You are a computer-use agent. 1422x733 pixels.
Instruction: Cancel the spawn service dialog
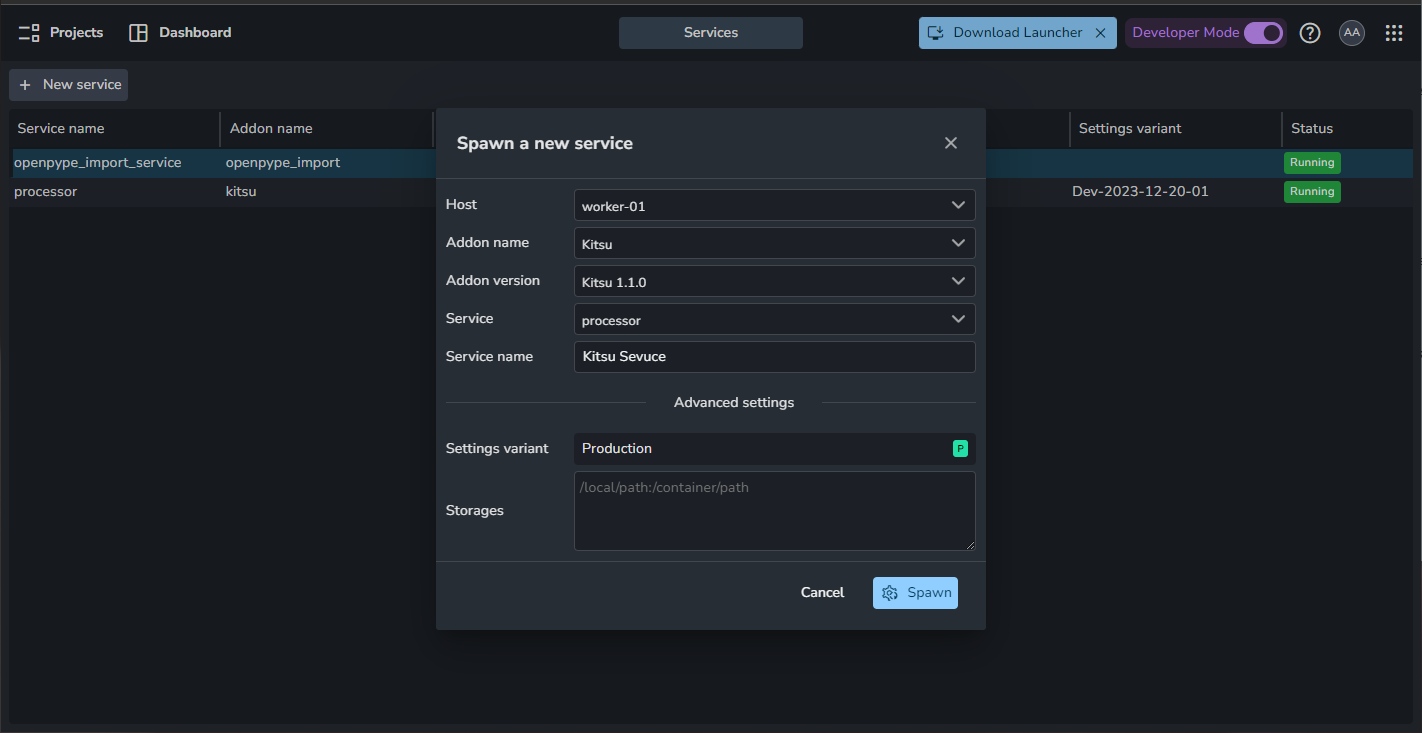[822, 593]
